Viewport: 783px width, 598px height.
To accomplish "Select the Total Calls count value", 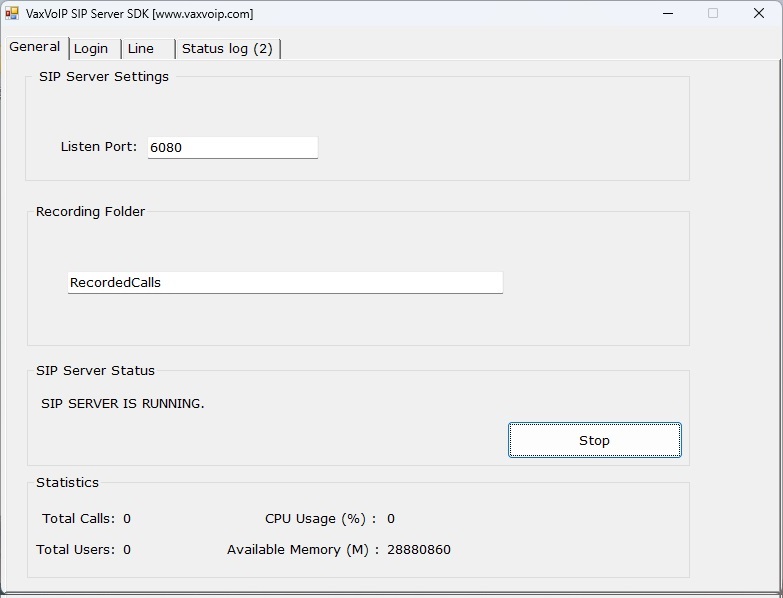I will (x=127, y=519).
